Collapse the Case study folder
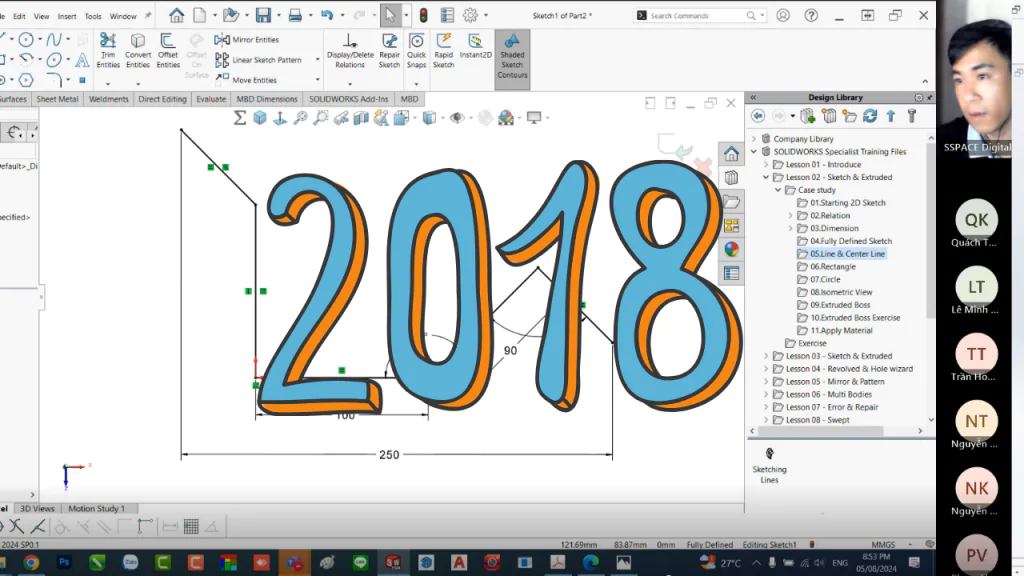 pos(778,190)
